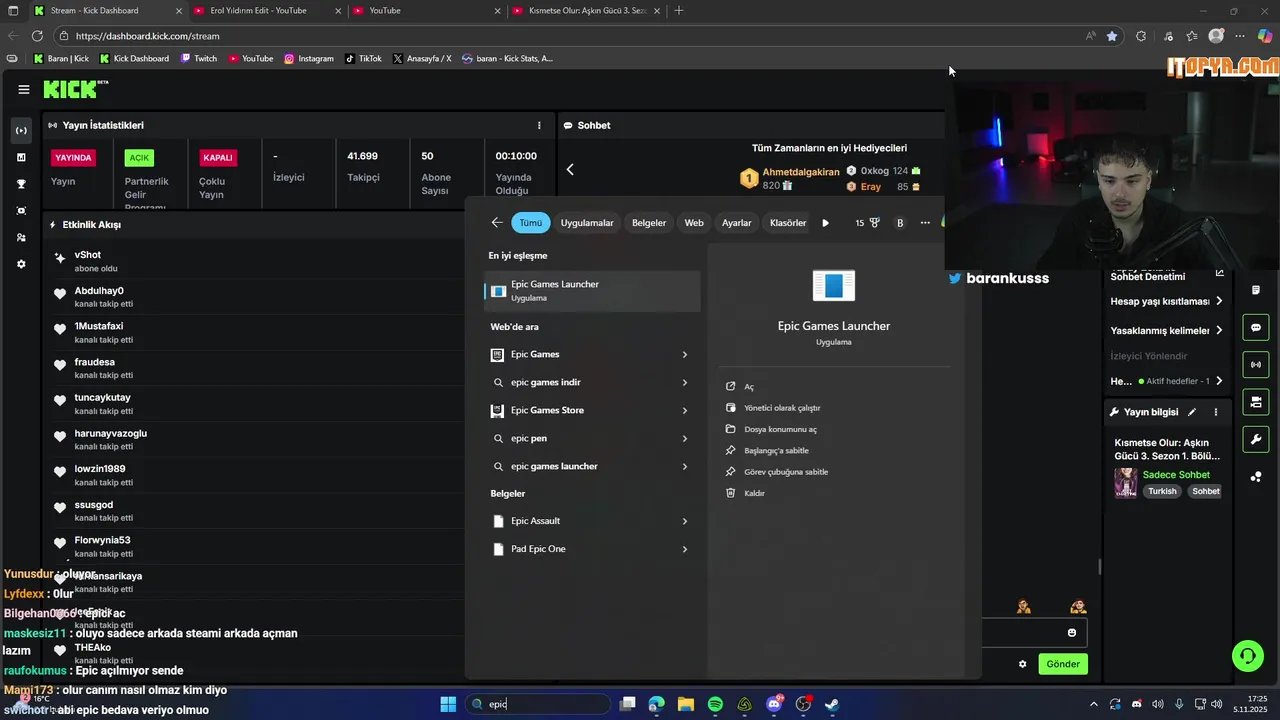Favorite this page with the star icon

click(1112, 36)
